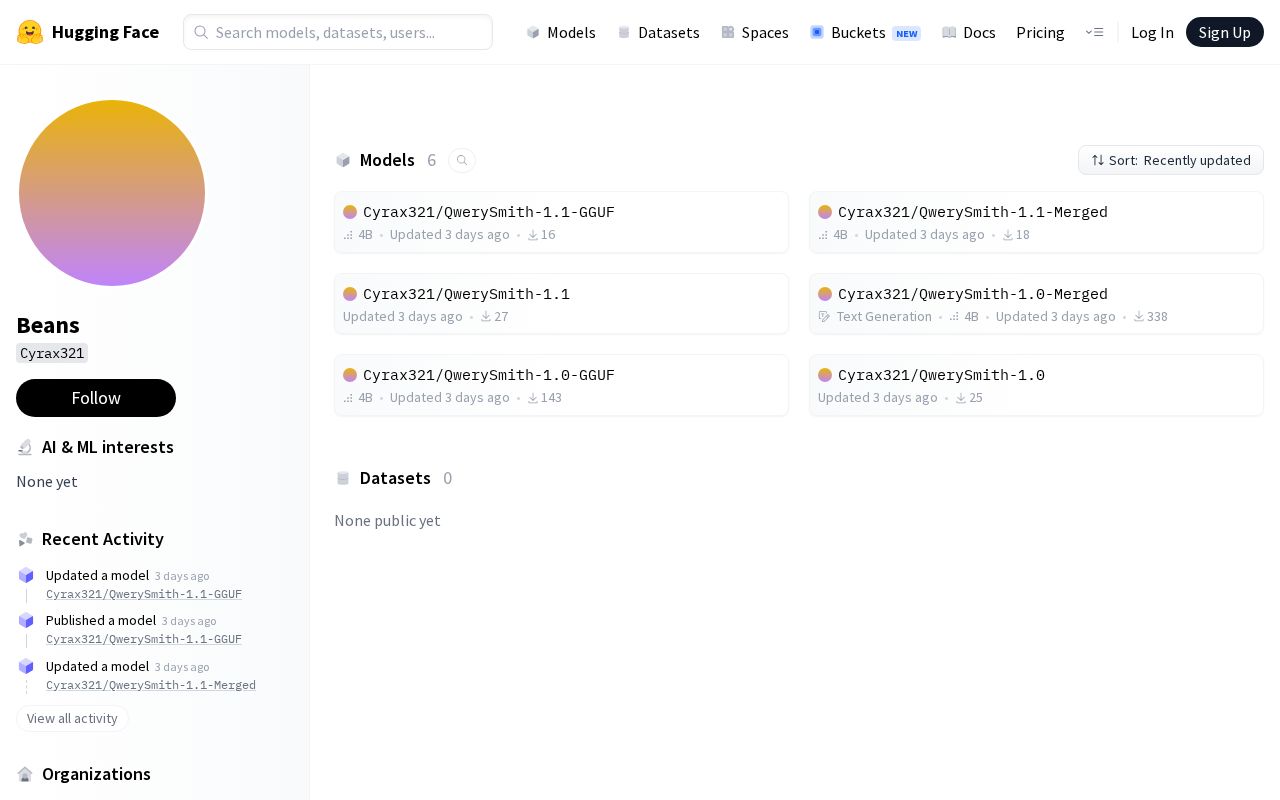Click the Hugging Face logo emoji
Viewport: 1280px width, 800px height.
click(x=30, y=32)
